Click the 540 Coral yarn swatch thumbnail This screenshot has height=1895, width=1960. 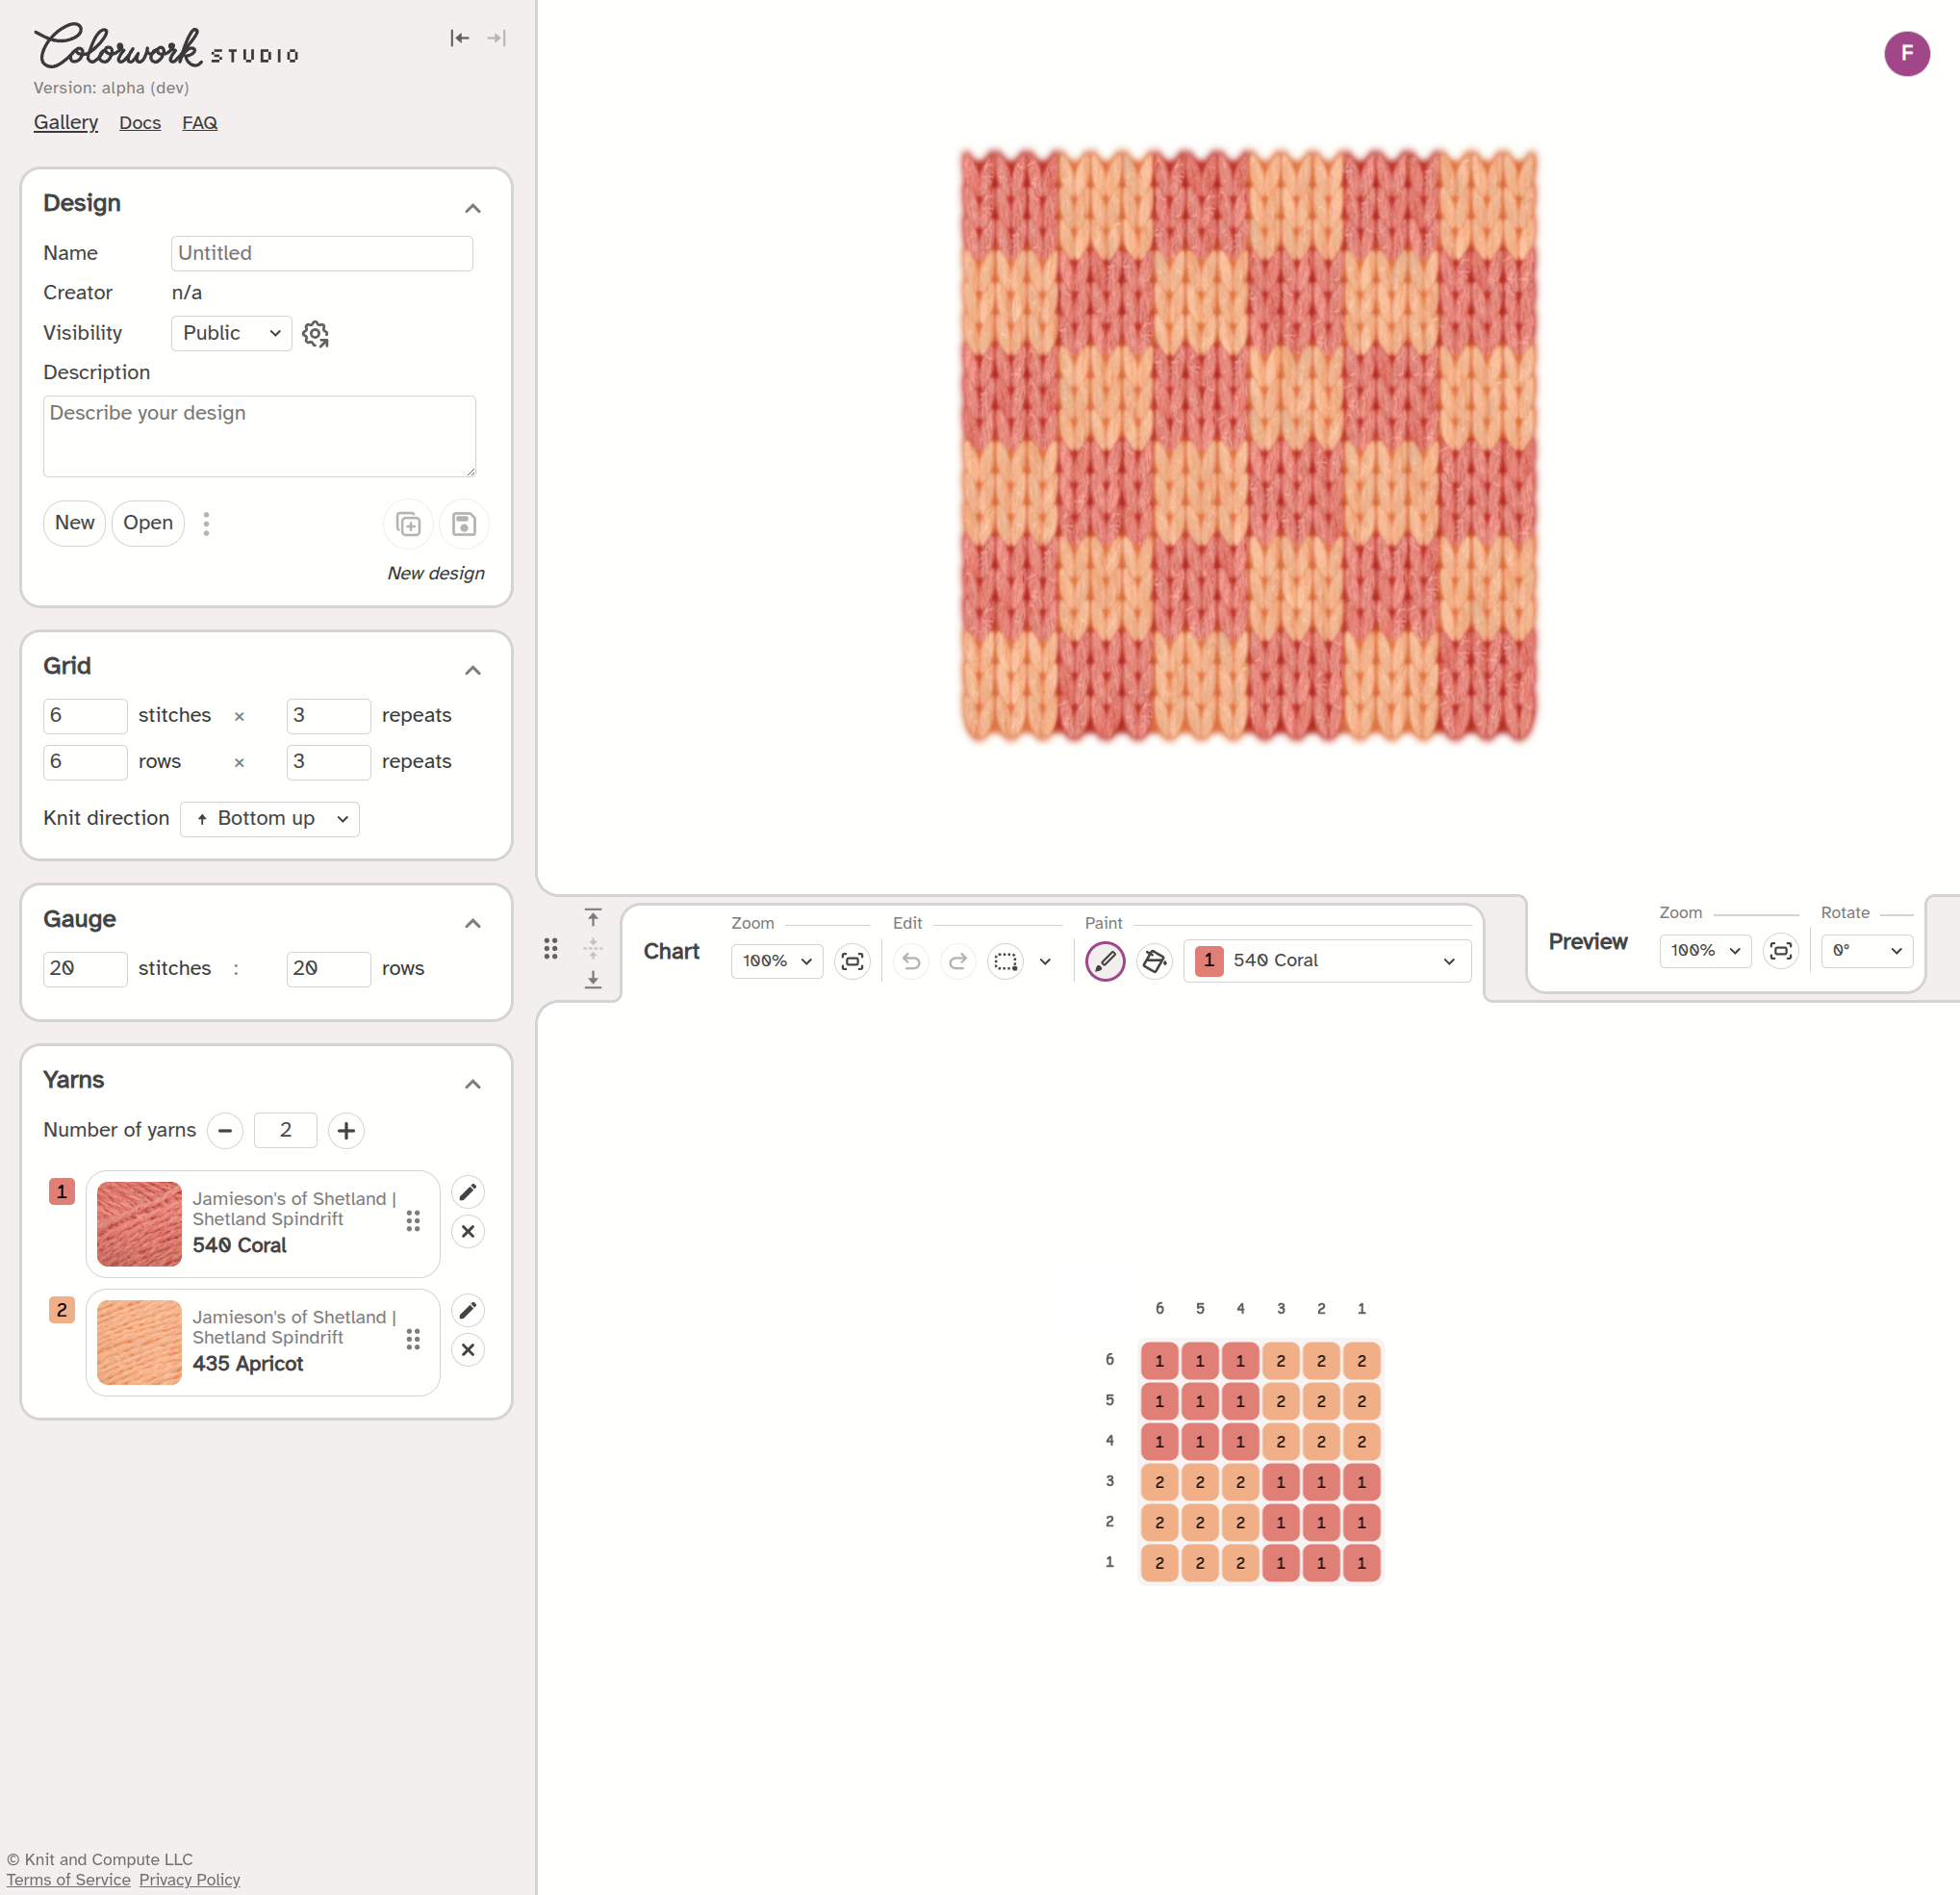pos(139,1224)
